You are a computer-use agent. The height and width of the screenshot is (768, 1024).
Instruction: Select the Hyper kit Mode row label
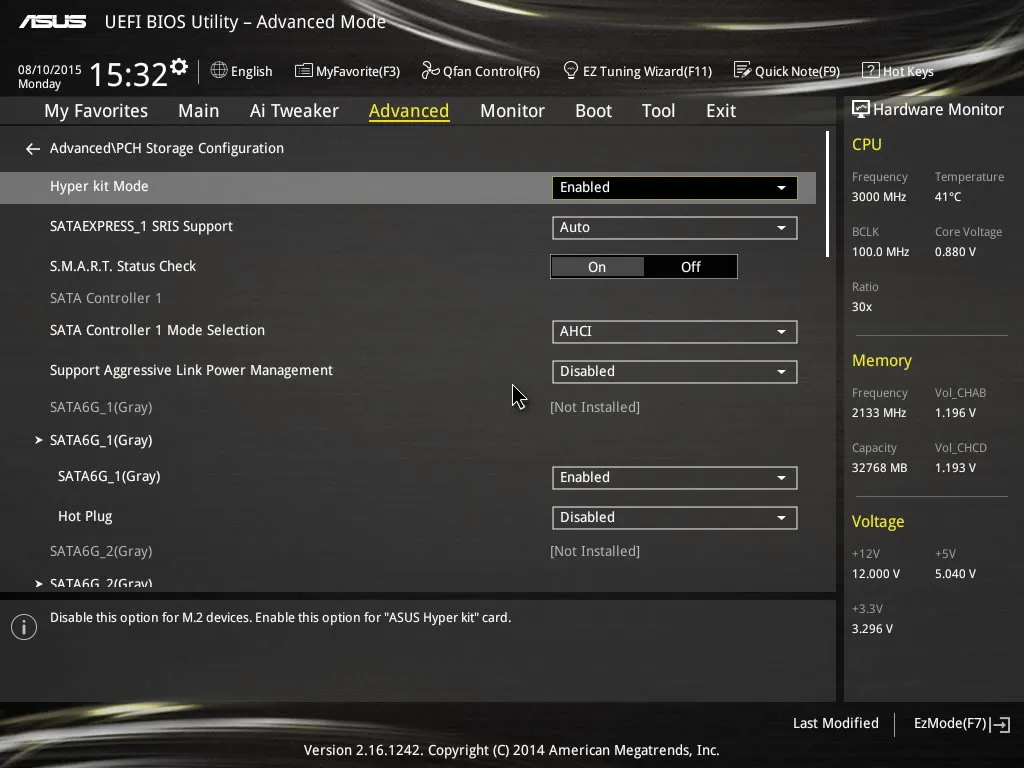99,187
